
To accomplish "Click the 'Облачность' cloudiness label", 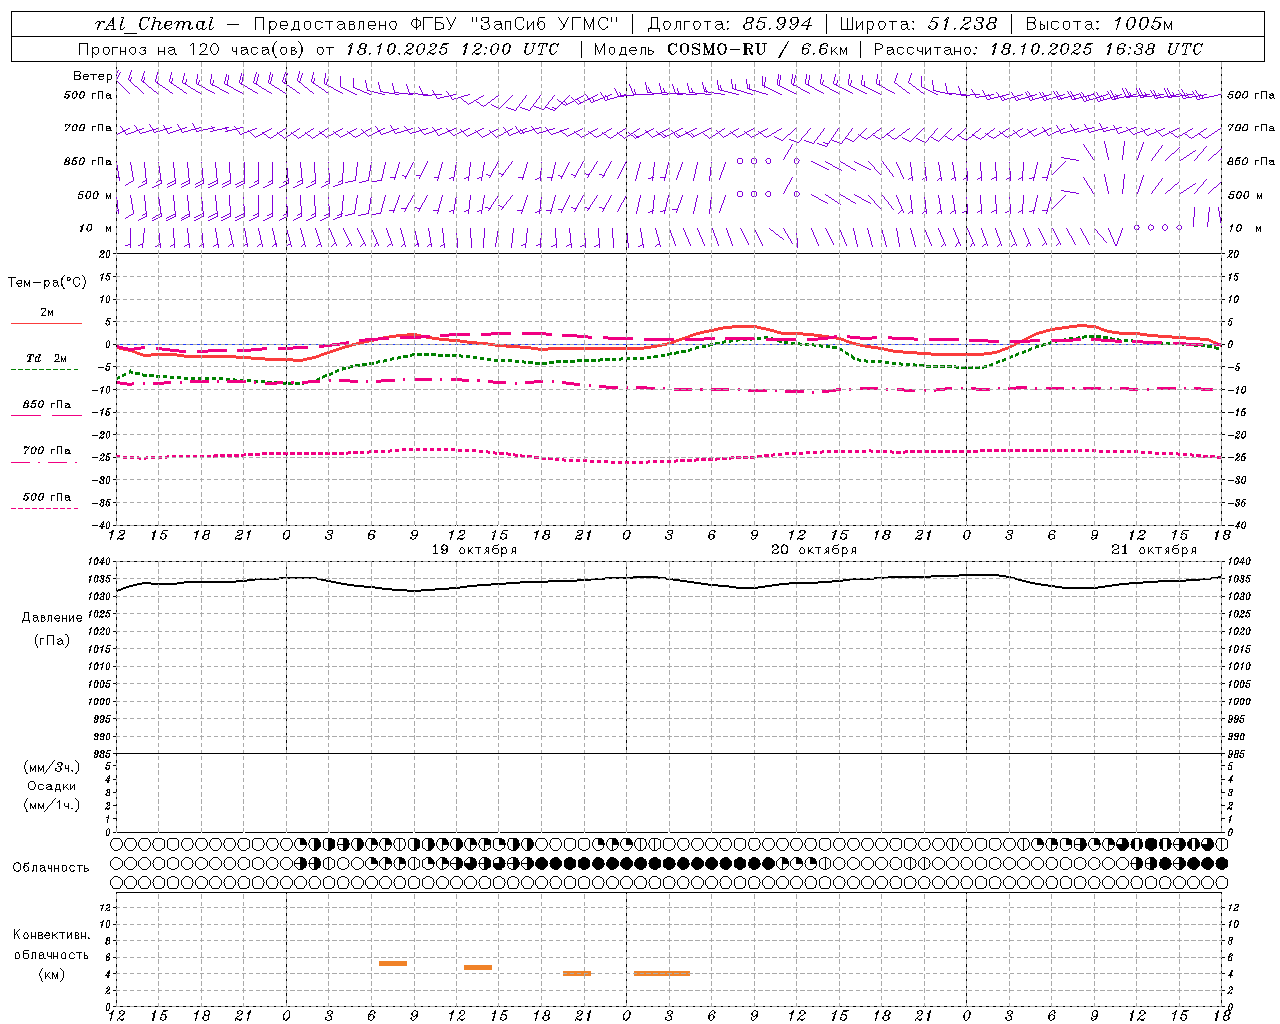I will (x=51, y=868).
